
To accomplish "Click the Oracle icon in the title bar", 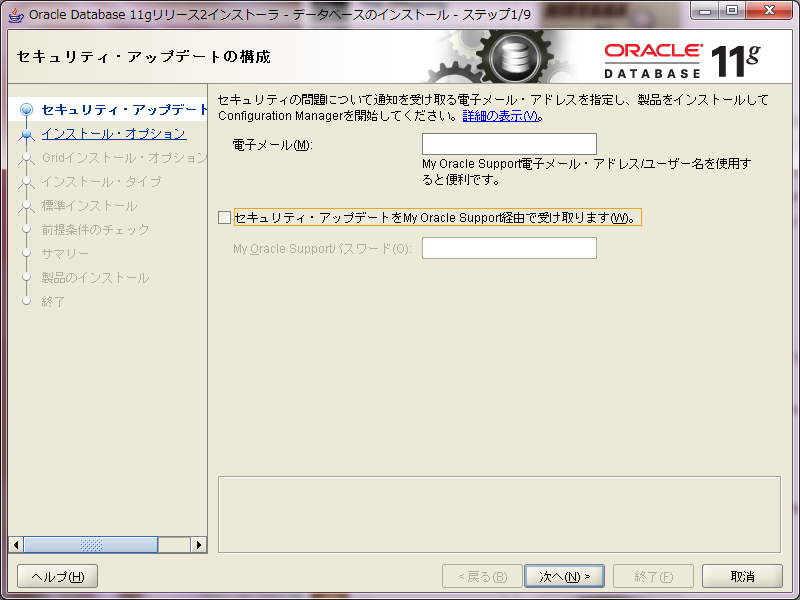I will point(14,13).
